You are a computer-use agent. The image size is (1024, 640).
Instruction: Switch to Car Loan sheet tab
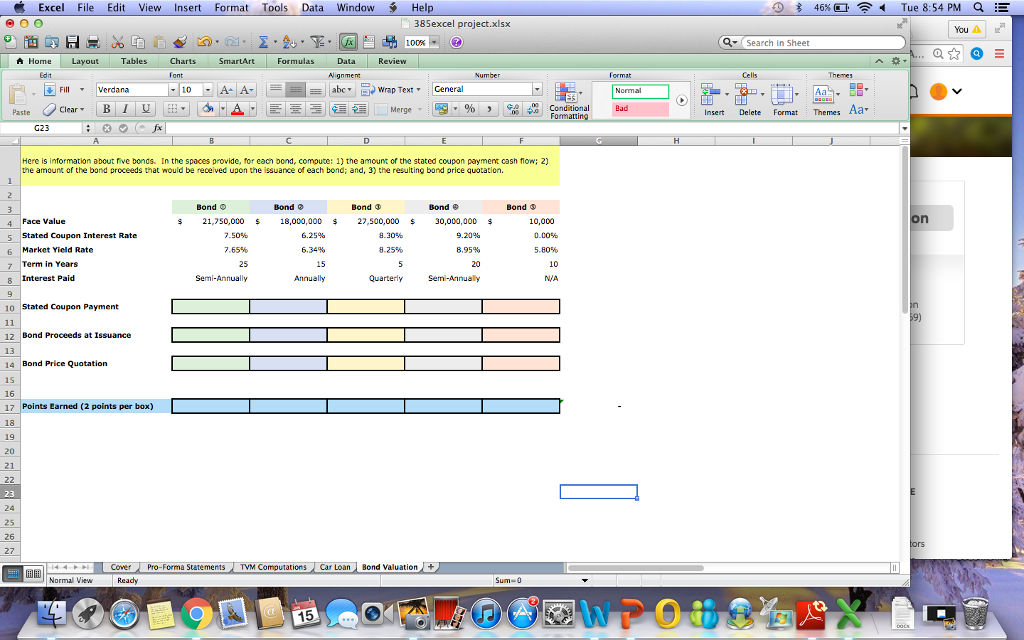coord(335,568)
